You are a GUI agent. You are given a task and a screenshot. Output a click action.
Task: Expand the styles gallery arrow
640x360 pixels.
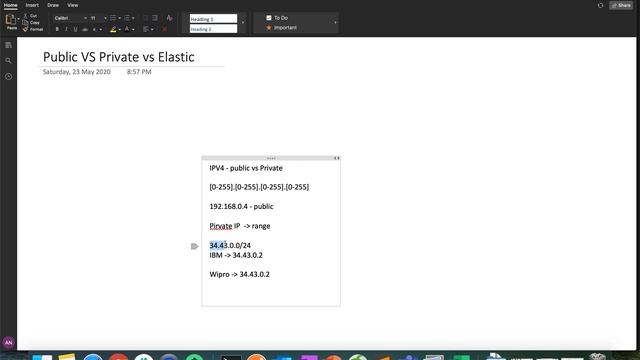coord(243,23)
